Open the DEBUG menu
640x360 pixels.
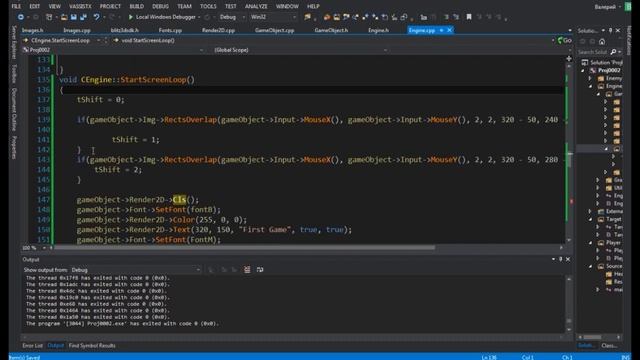coord(160,7)
